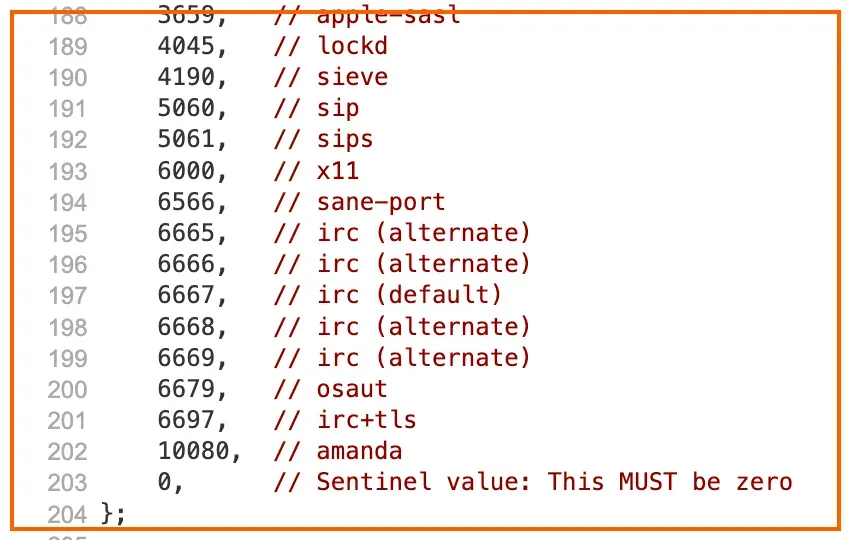The width and height of the screenshot is (848, 540).
Task: Click port value 5060
Action: (187, 108)
